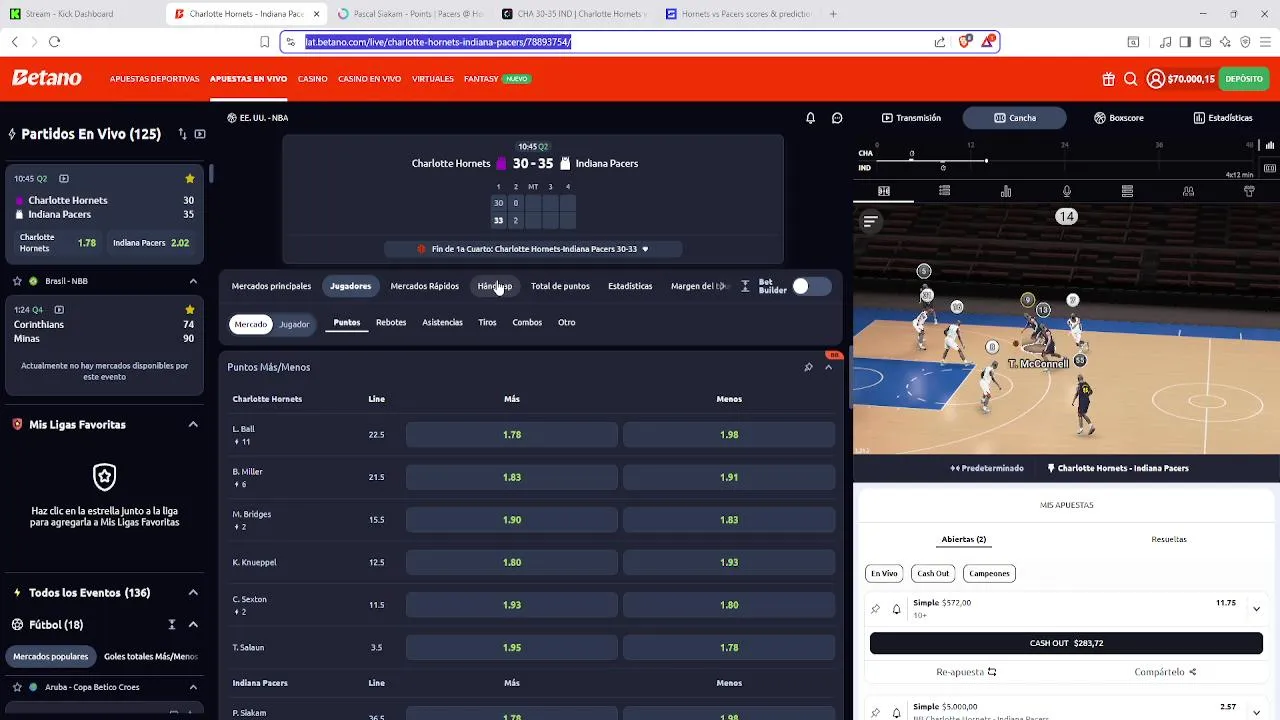Viewport: 1280px width, 720px height.
Task: Click the green DEPÓSITO button
Action: tap(1244, 79)
